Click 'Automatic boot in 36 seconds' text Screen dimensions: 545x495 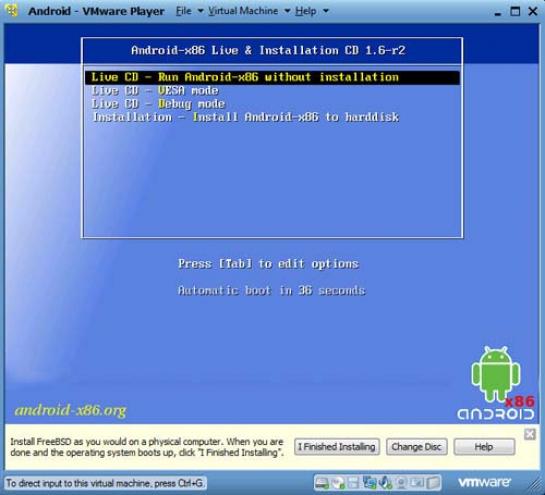(x=271, y=290)
